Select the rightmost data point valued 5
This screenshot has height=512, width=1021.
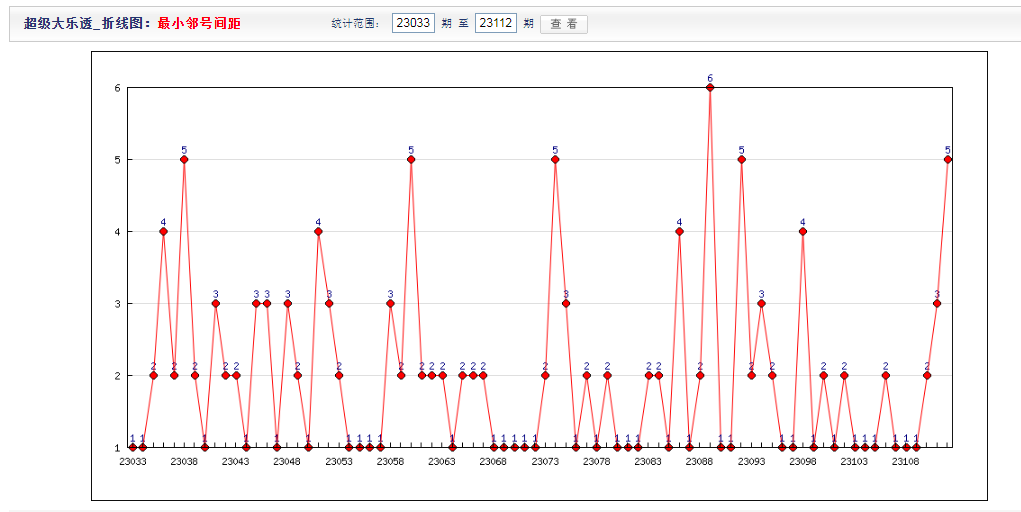click(x=947, y=159)
